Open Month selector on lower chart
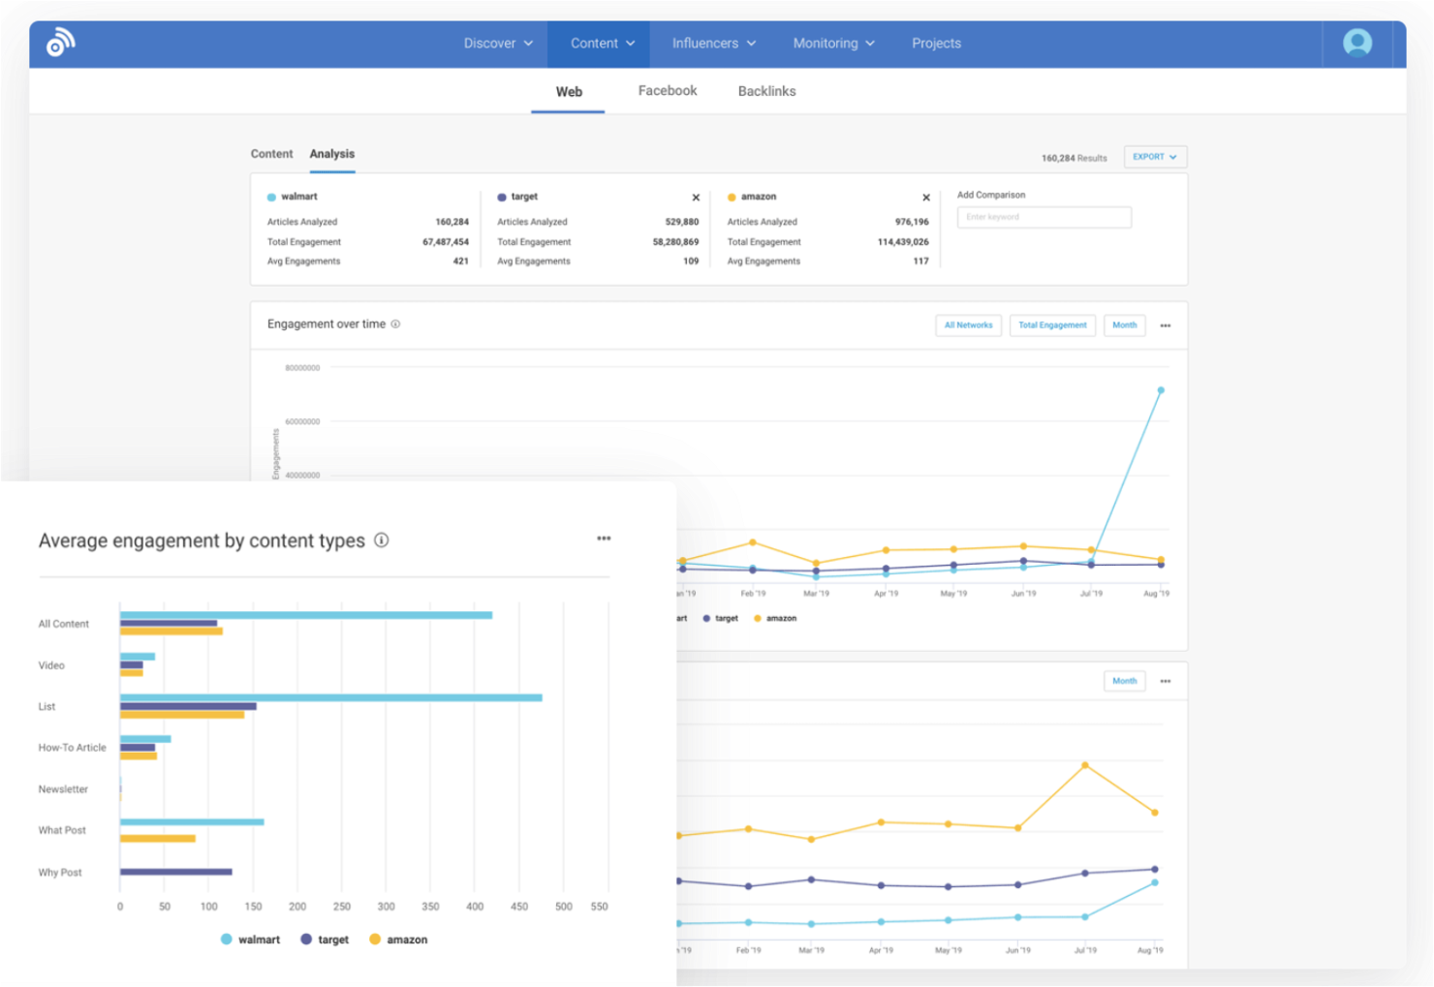The height and width of the screenshot is (987, 1434). 1124,681
